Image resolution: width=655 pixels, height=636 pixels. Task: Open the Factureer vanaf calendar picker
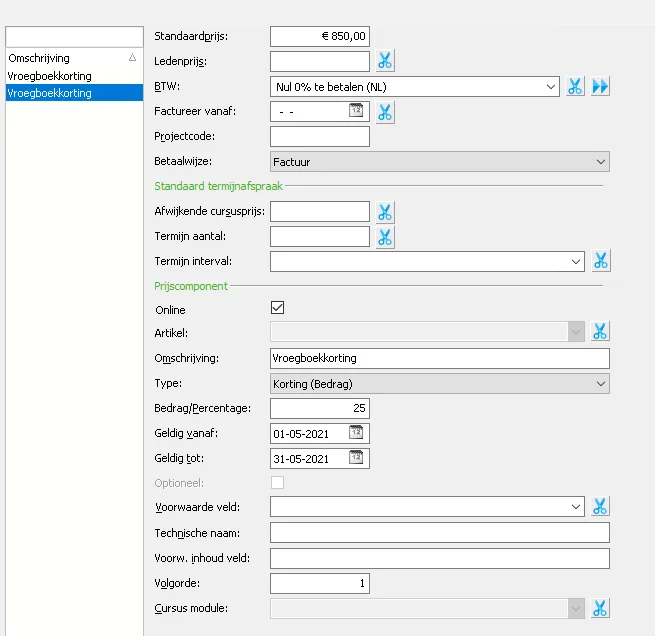coord(356,111)
